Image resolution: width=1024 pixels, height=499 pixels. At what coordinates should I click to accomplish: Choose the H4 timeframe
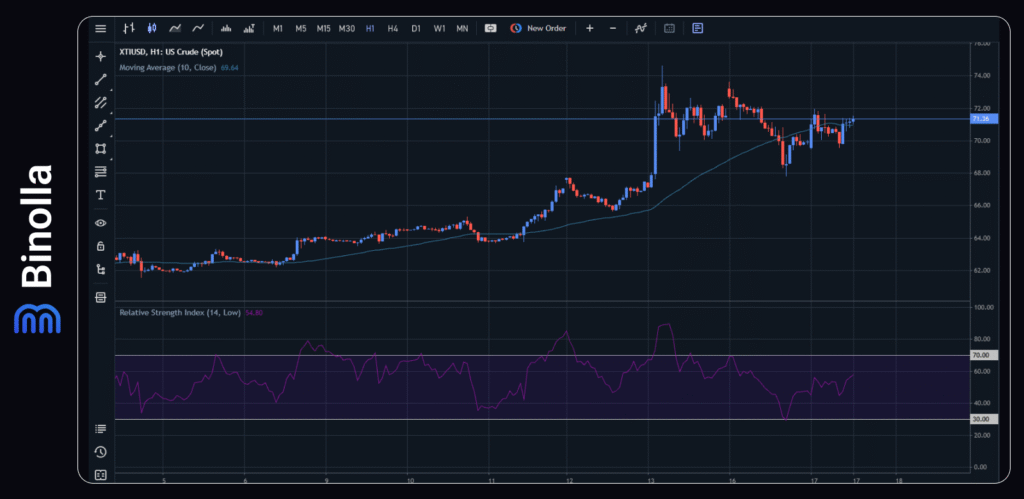coord(392,28)
